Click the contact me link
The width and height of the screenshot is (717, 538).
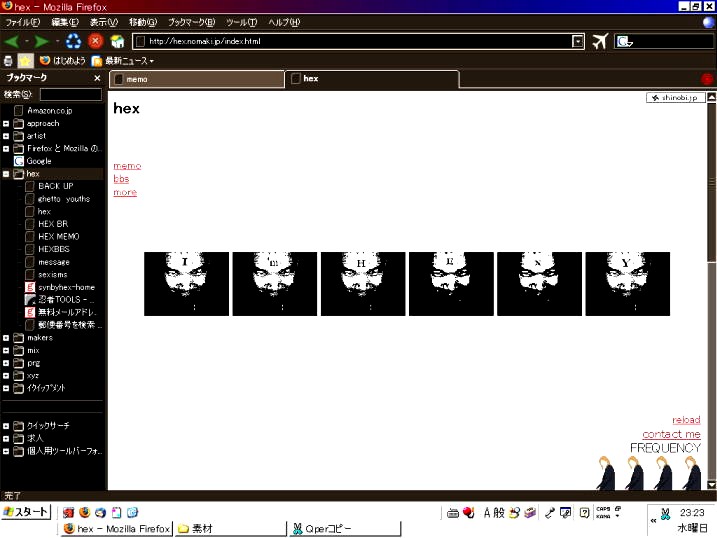point(671,434)
